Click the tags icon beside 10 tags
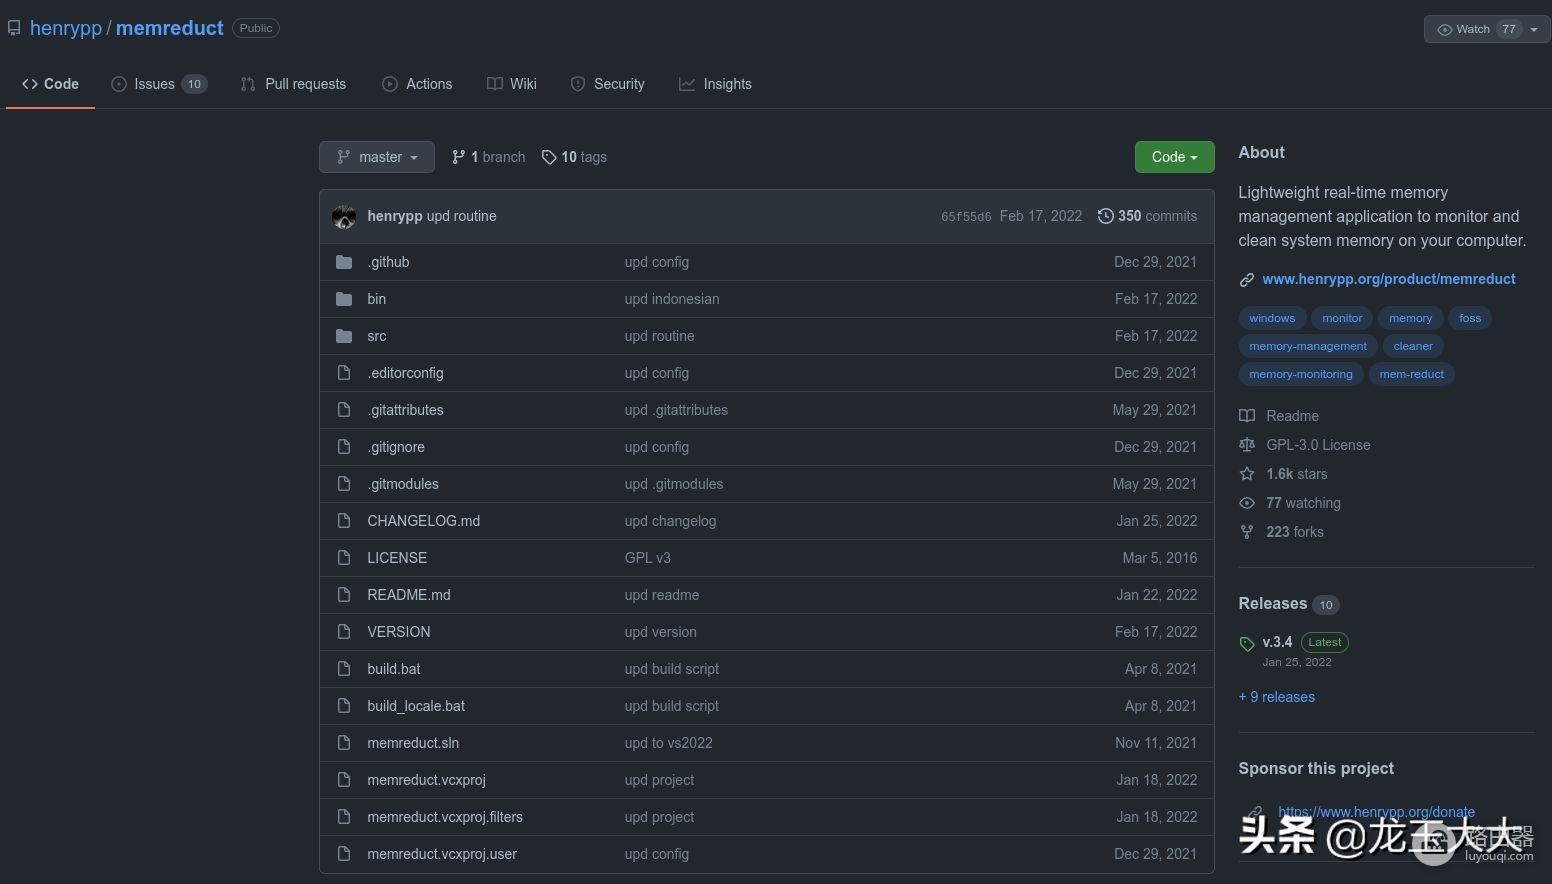 [x=549, y=157]
